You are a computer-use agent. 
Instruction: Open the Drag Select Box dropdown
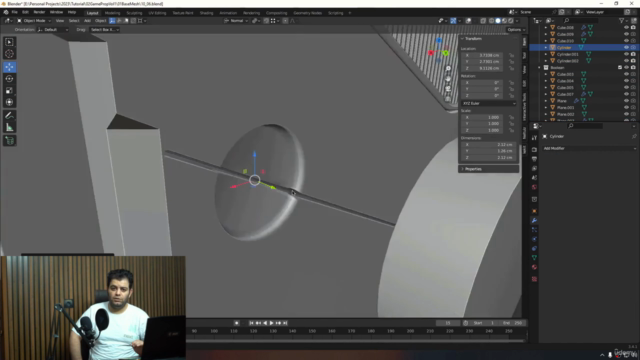point(104,30)
